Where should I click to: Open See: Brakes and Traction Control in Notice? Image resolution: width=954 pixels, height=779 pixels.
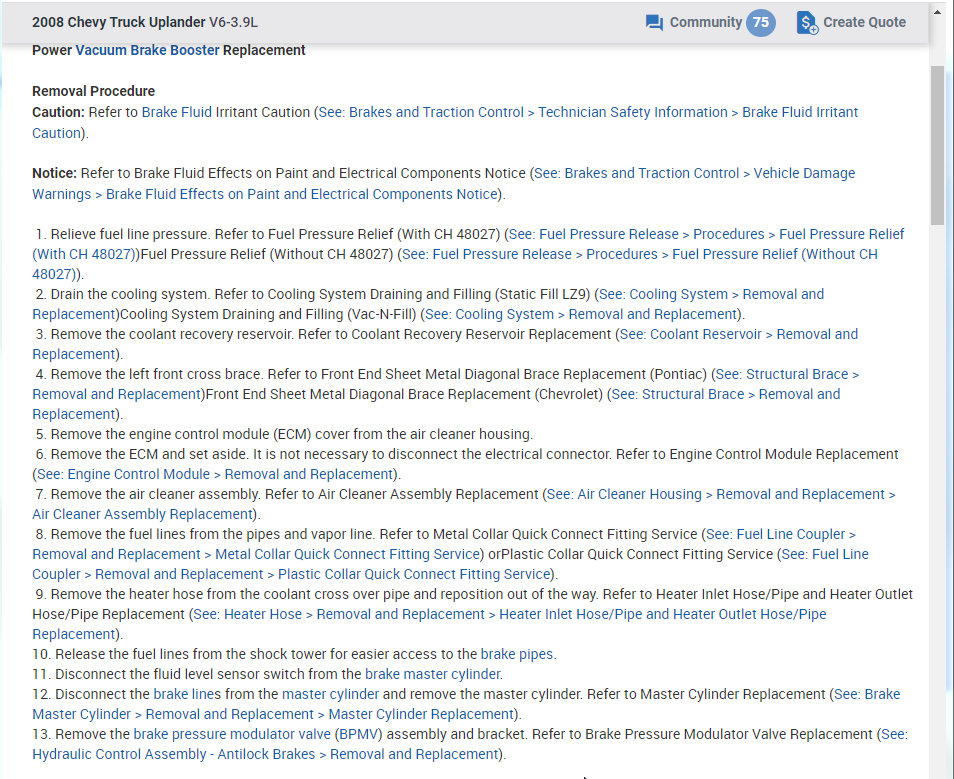pyautogui.click(x=636, y=173)
